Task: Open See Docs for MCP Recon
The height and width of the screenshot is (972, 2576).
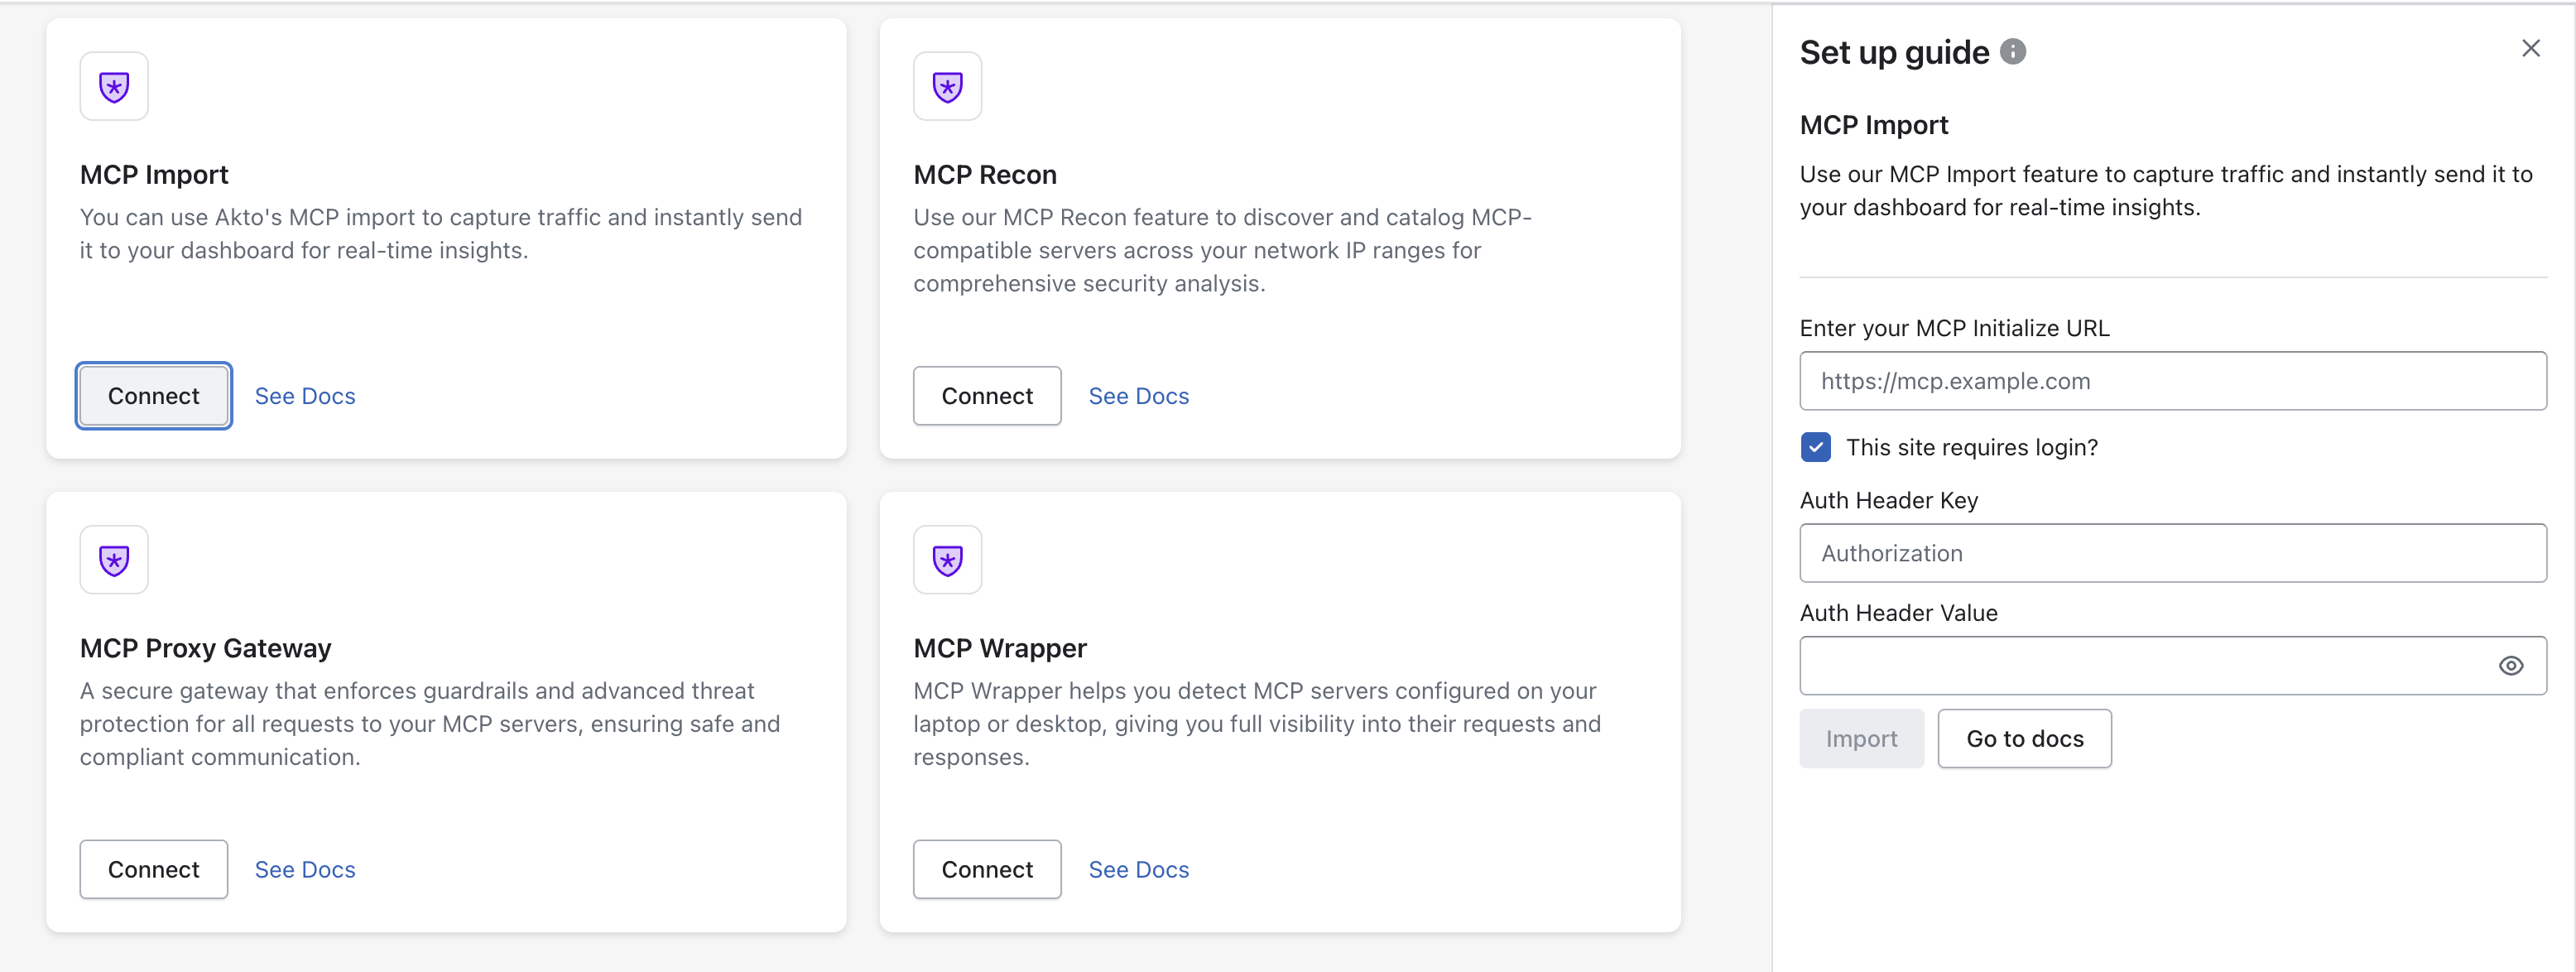Action: point(1138,396)
